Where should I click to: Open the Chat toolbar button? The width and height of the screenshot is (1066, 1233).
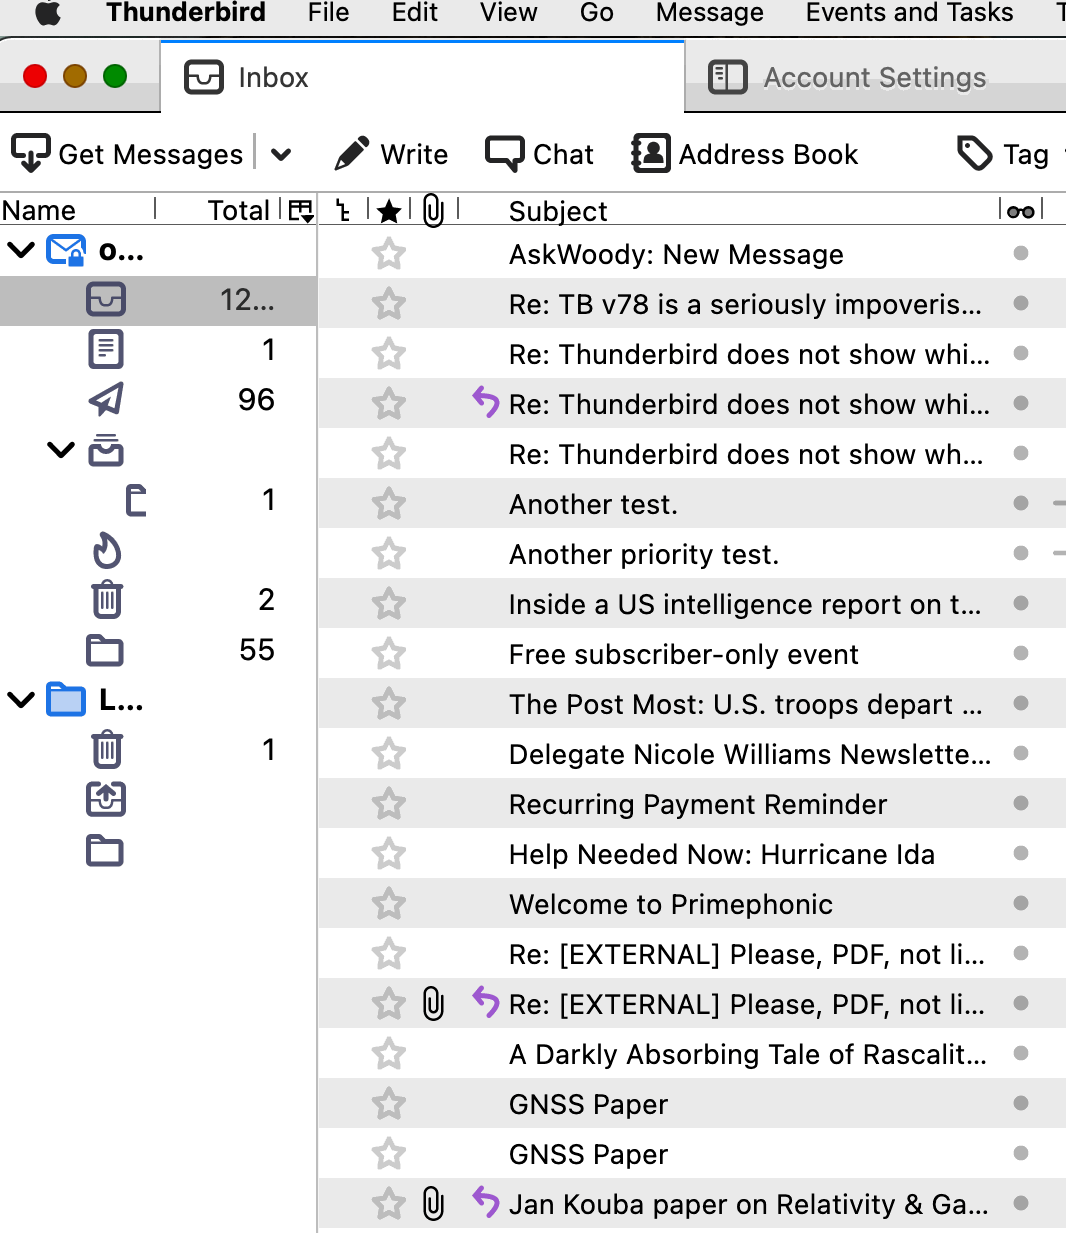pos(540,154)
